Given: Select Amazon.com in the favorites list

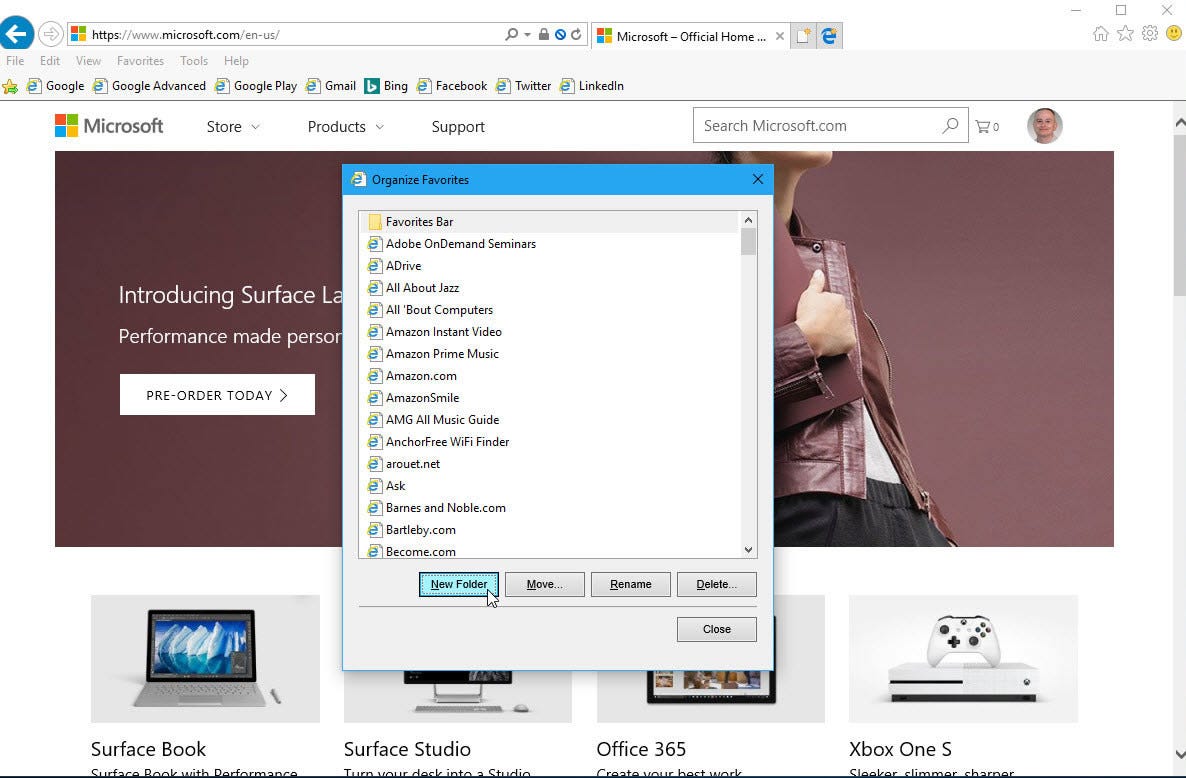Looking at the screenshot, I should (x=420, y=376).
